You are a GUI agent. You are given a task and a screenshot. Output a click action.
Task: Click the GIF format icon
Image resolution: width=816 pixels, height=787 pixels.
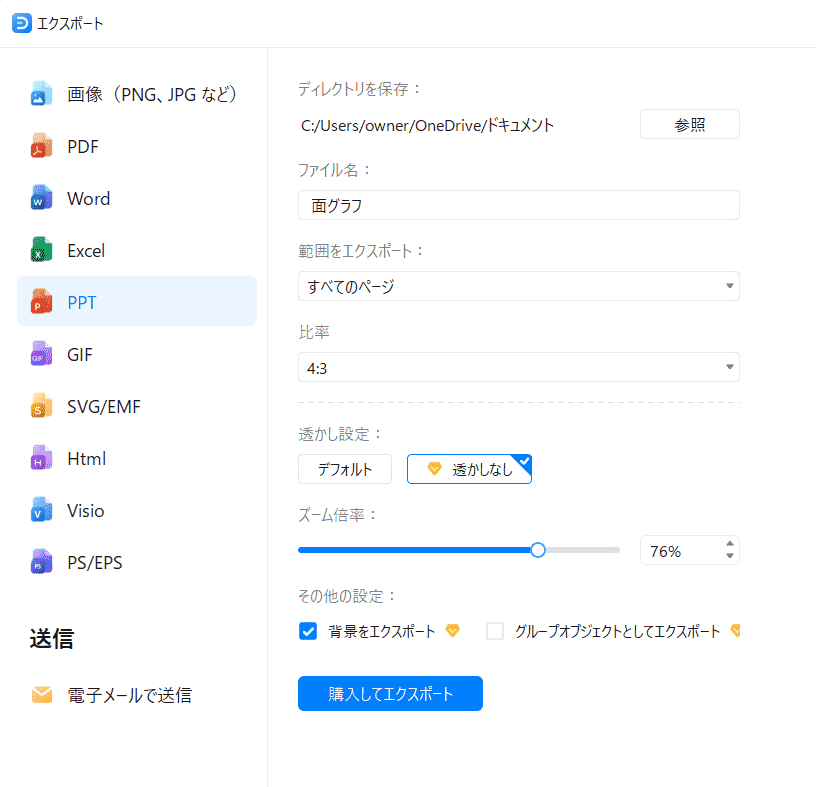point(41,355)
